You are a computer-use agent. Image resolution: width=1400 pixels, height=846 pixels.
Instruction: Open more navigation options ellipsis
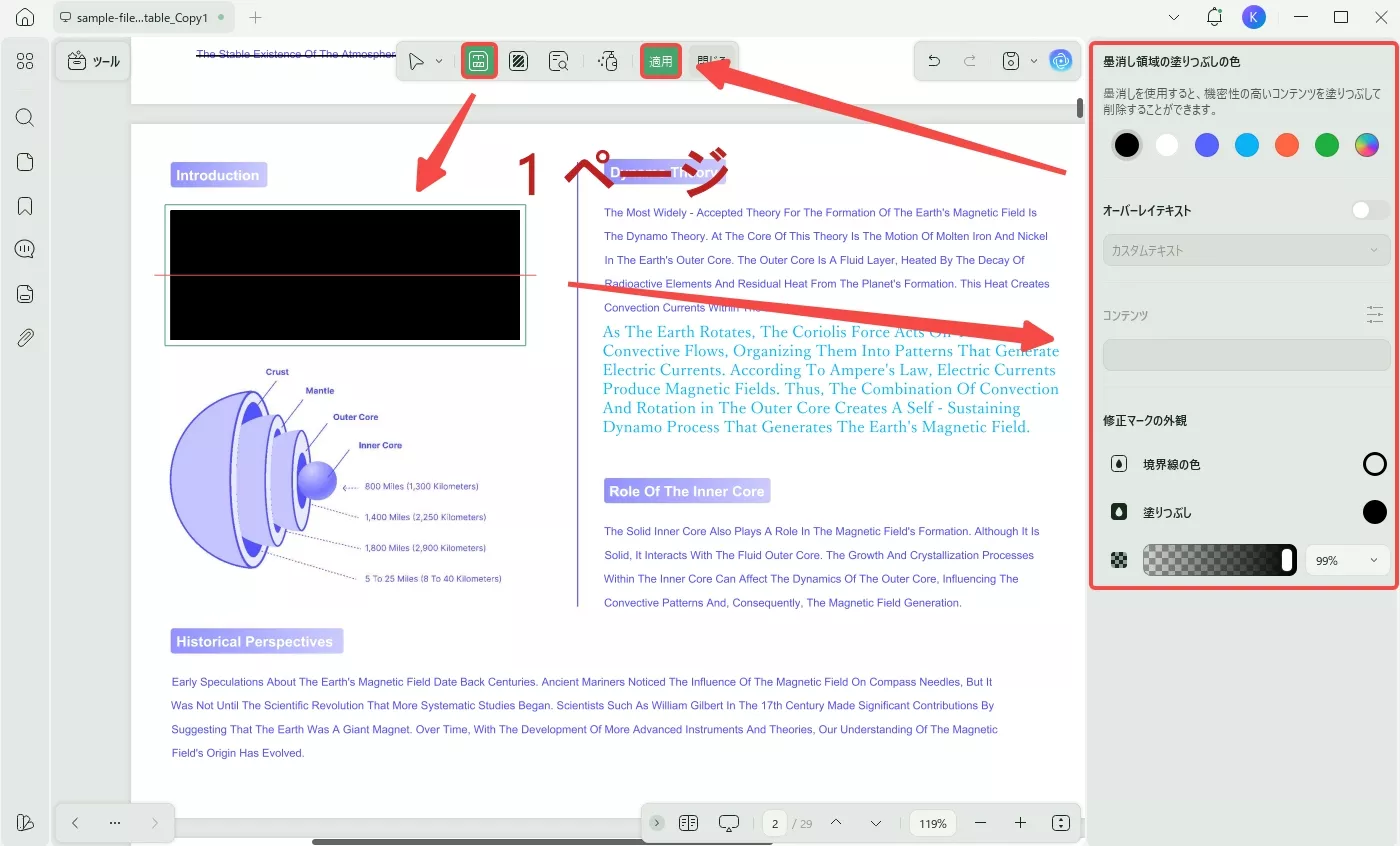click(x=115, y=823)
